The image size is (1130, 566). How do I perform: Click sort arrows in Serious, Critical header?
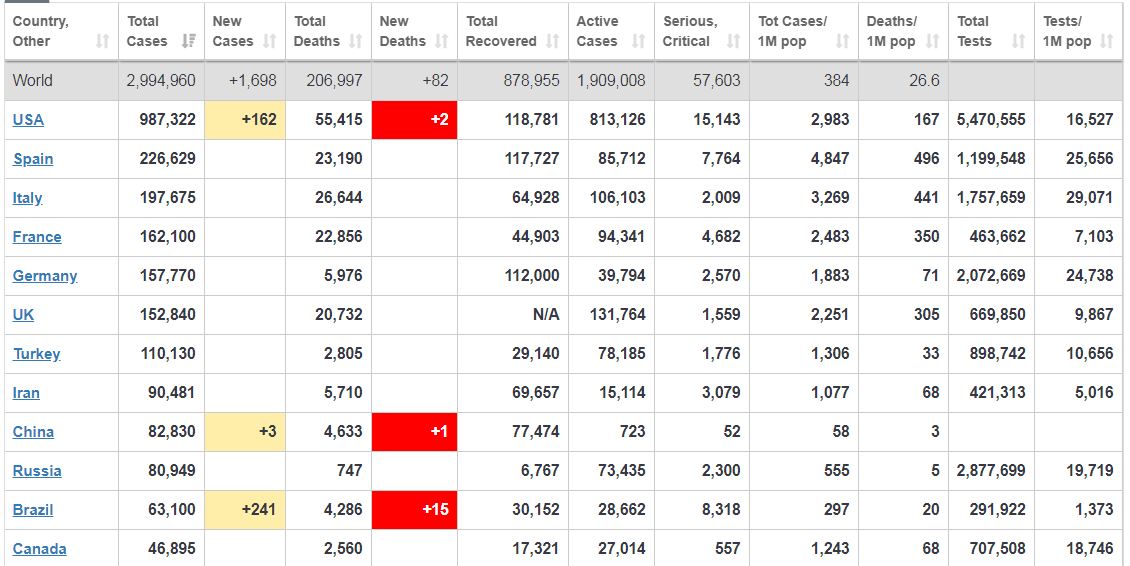click(733, 42)
